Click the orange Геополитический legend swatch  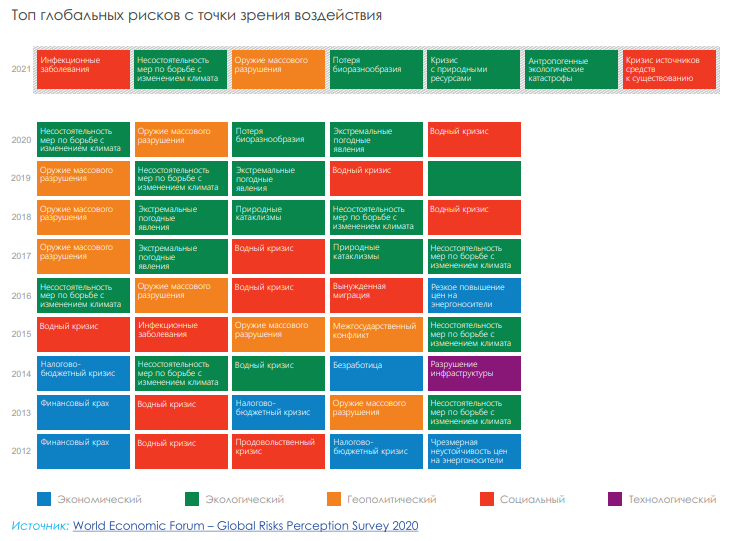click(334, 499)
